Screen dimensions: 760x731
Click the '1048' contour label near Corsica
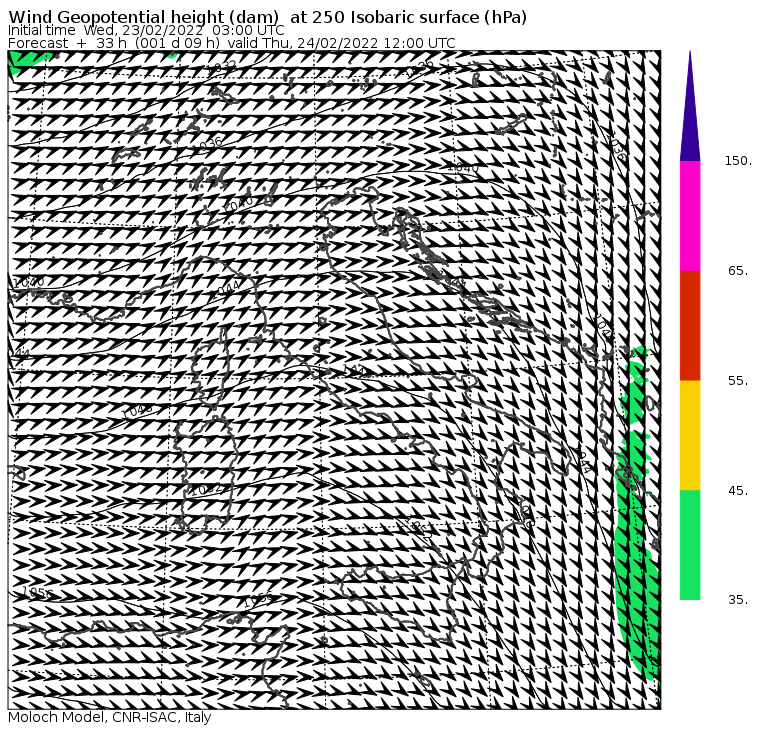pos(137,411)
